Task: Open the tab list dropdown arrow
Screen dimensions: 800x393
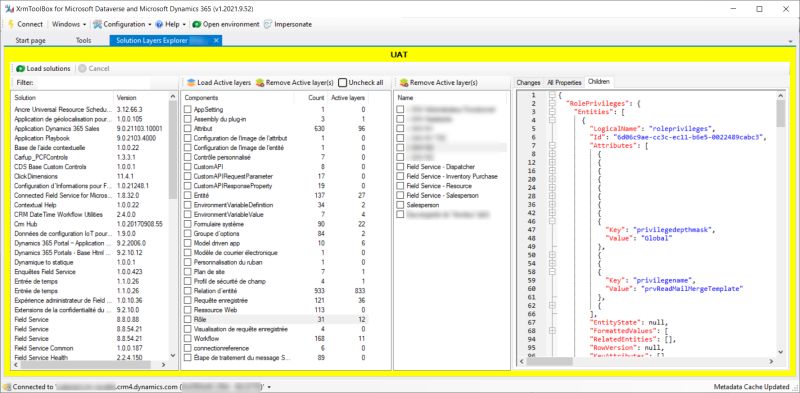Action: (790, 41)
